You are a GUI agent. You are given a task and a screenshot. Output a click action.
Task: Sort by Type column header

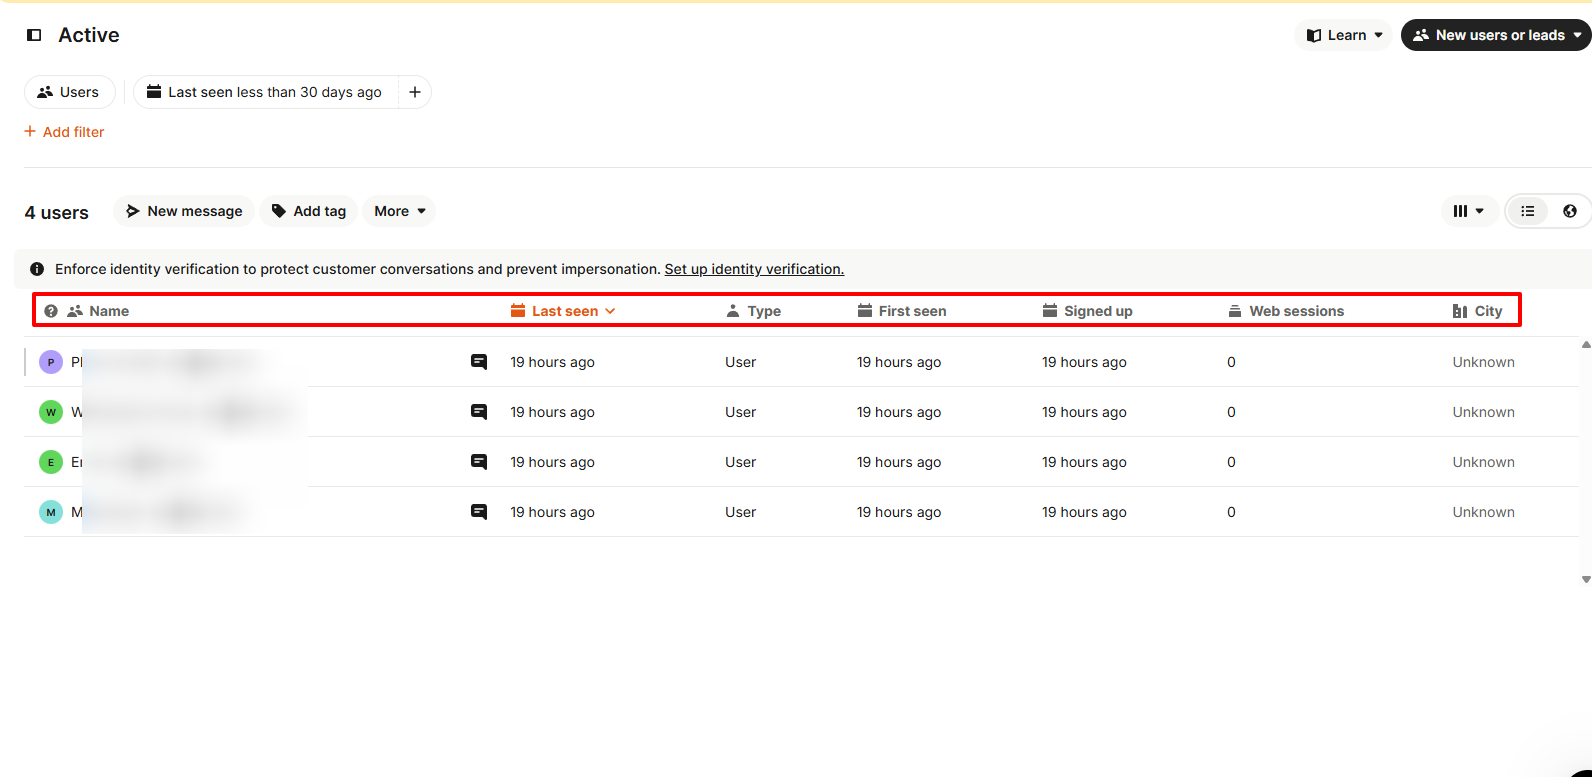(x=753, y=311)
